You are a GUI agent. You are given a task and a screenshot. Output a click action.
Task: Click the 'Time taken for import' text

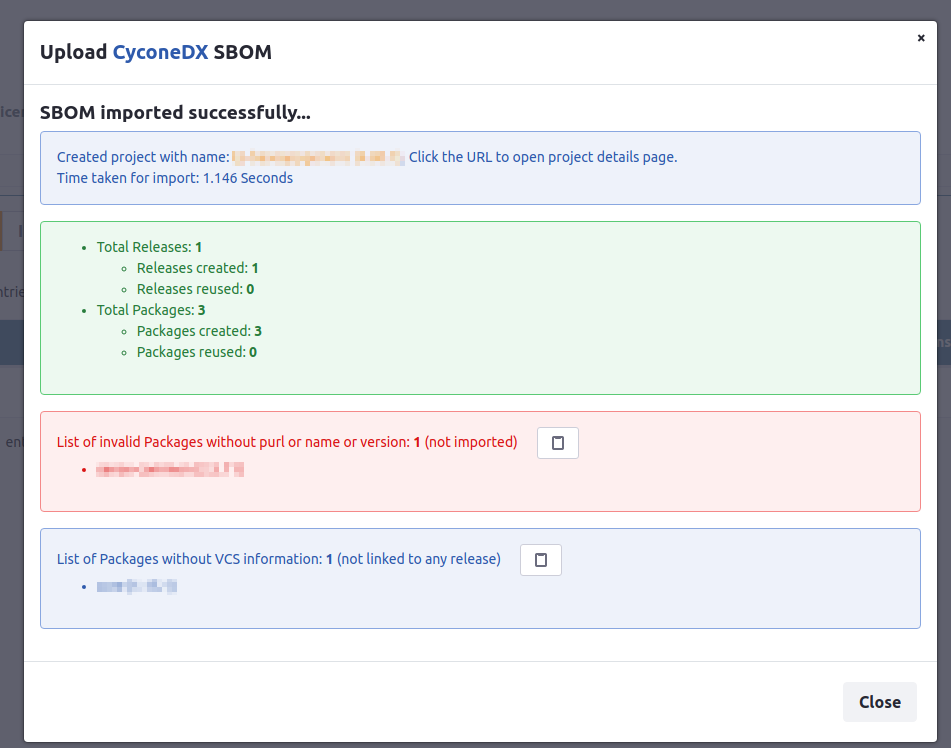click(x=175, y=178)
